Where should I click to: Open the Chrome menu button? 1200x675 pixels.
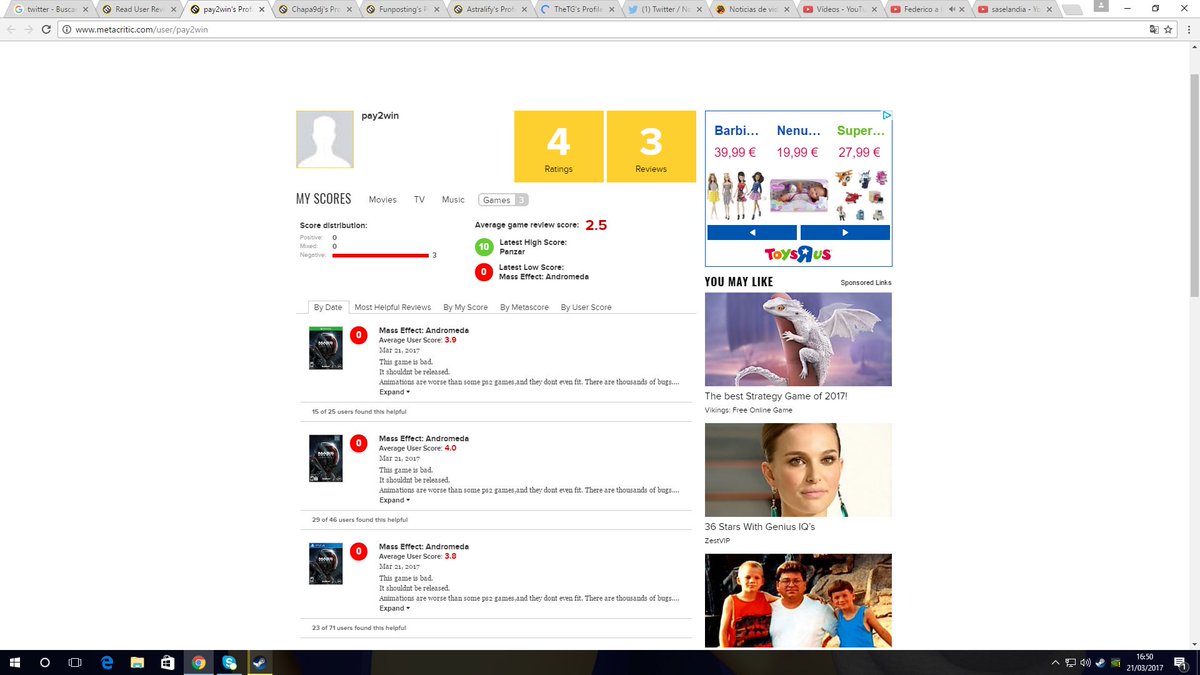[x=1187, y=29]
